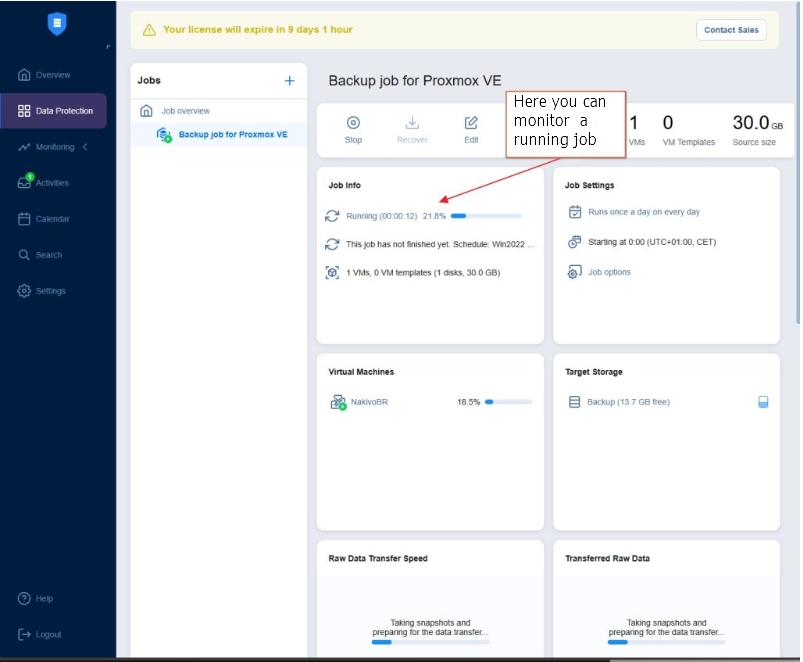
Task: Select Job overview in Jobs tree
Action: 185,111
